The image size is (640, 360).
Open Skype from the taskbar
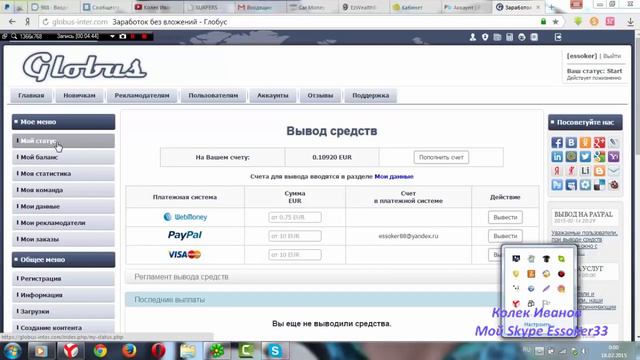275,351
